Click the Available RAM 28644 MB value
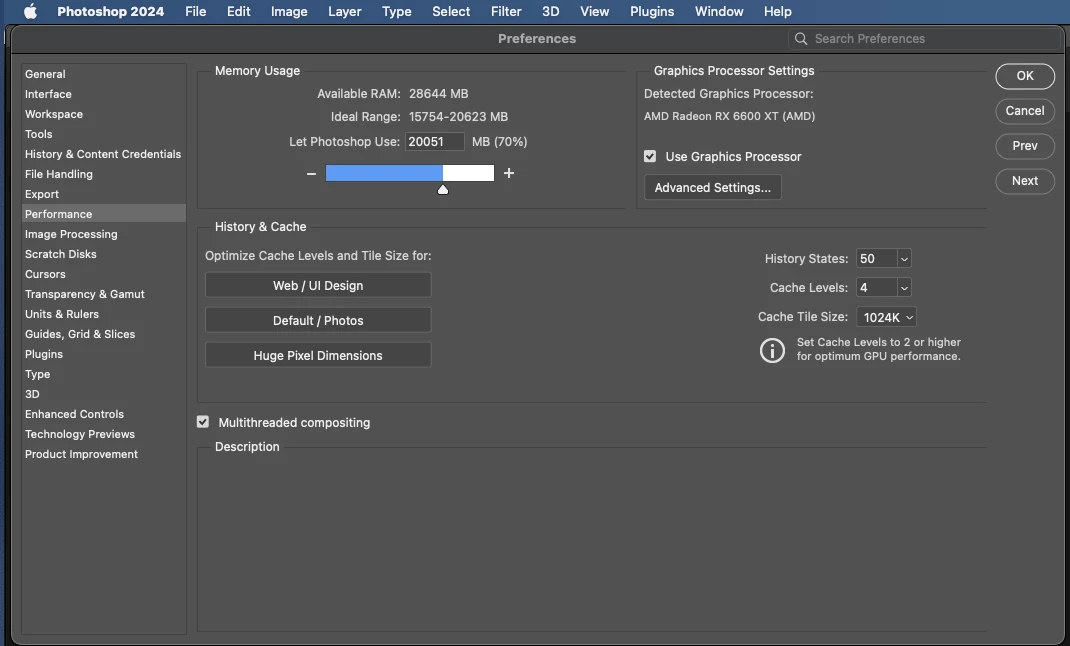Viewport: 1070px width, 646px height. (438, 93)
